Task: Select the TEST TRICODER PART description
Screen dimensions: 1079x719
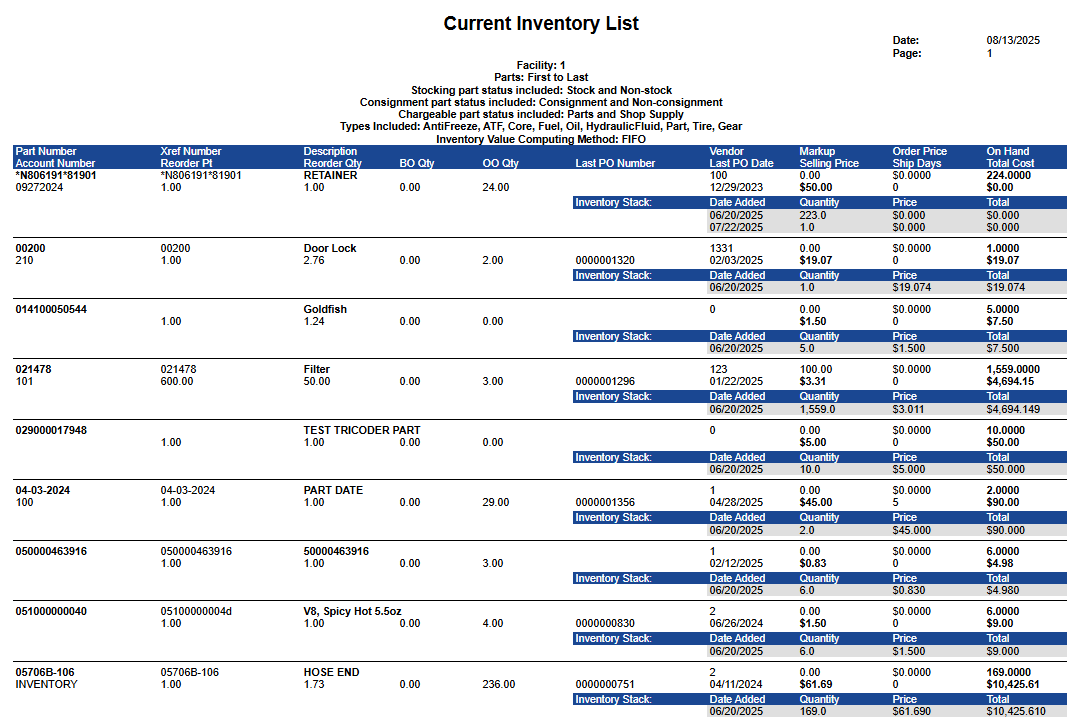Action: tap(362, 430)
